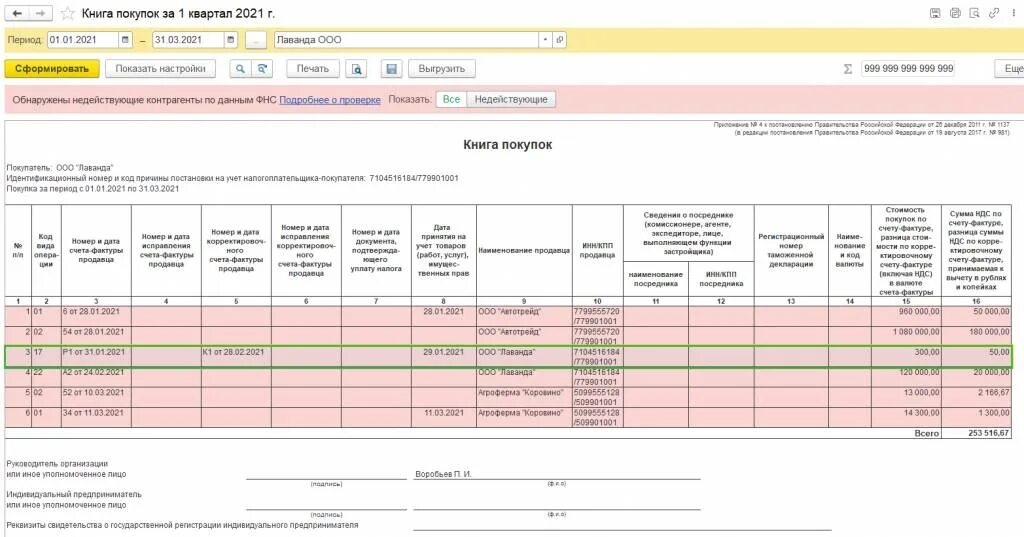
Task: Click the Выгрузить button
Action: pos(442,69)
